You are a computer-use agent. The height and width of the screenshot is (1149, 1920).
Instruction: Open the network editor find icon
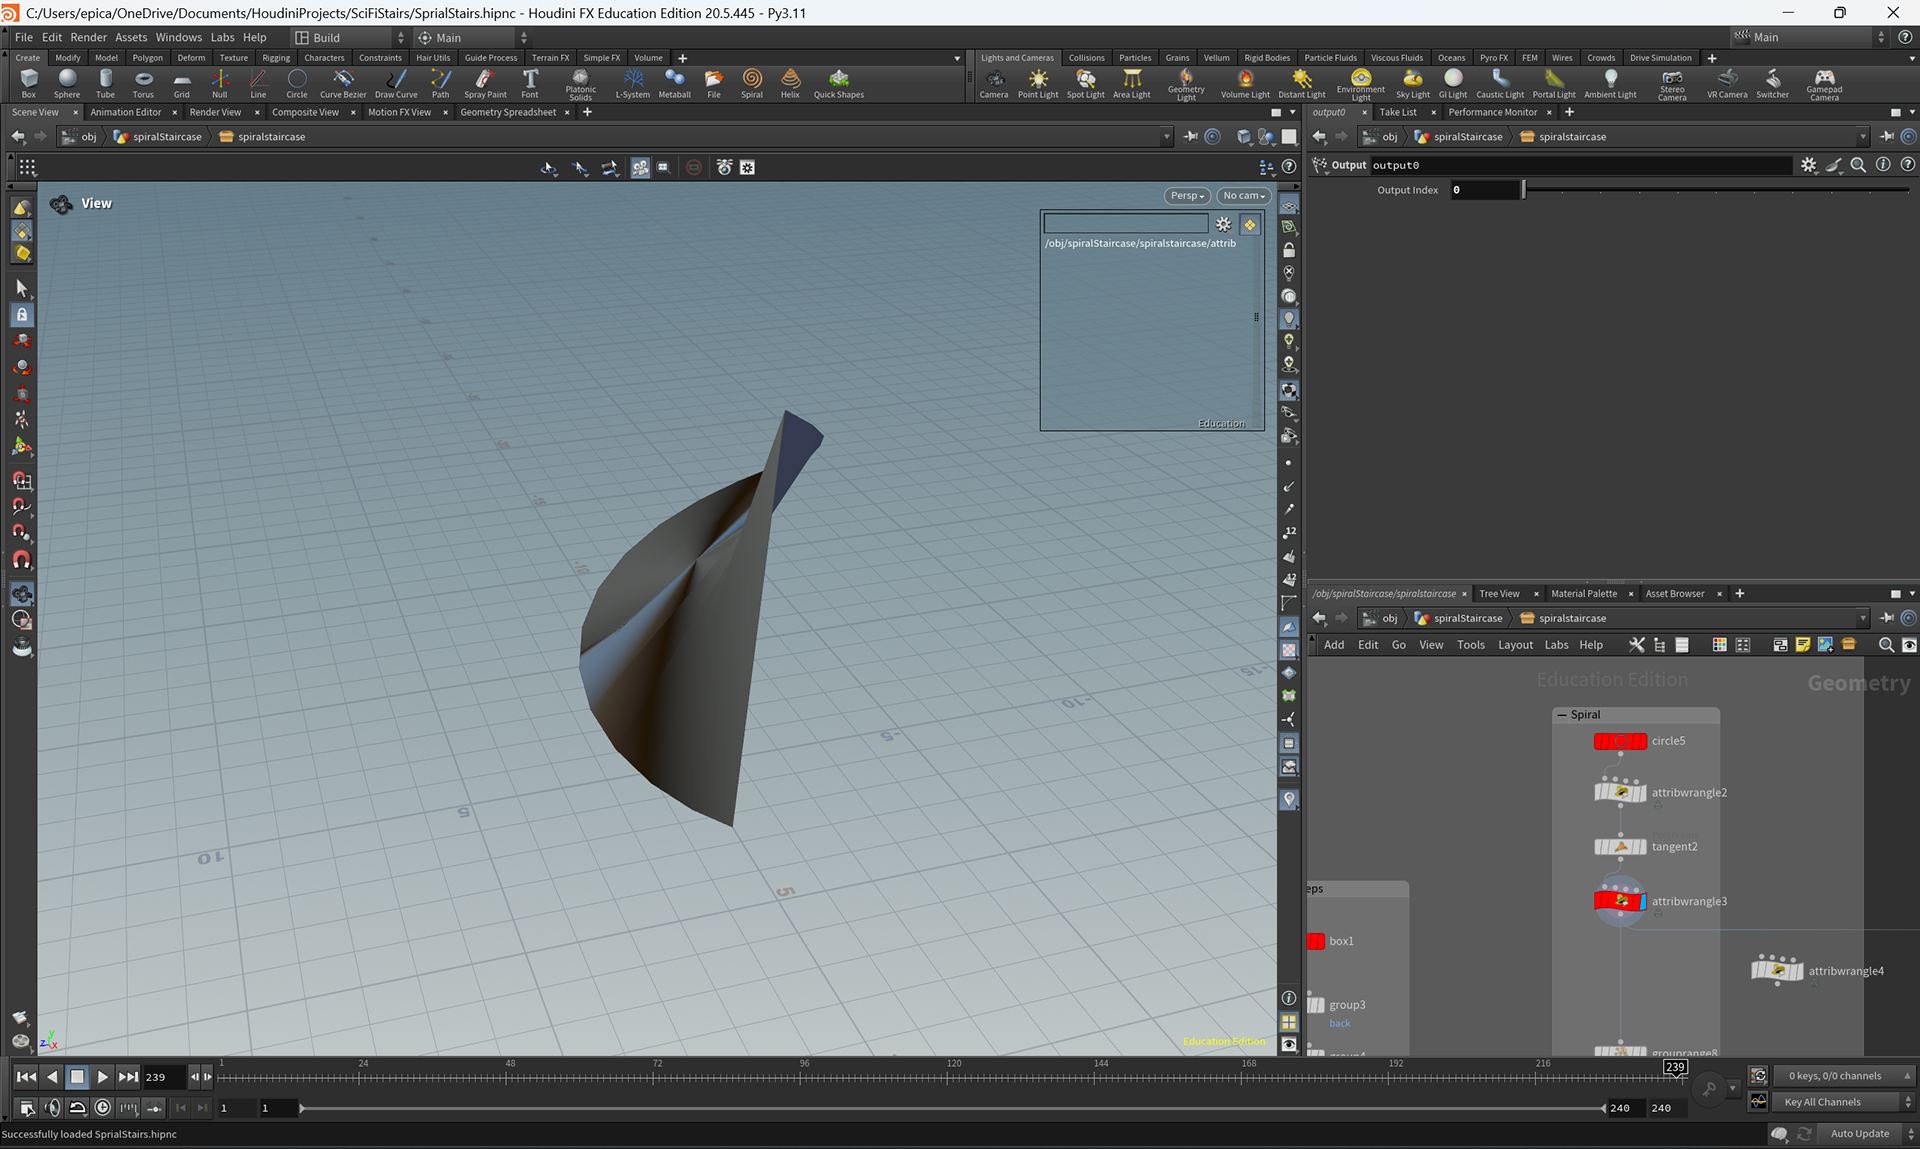pos(1886,645)
